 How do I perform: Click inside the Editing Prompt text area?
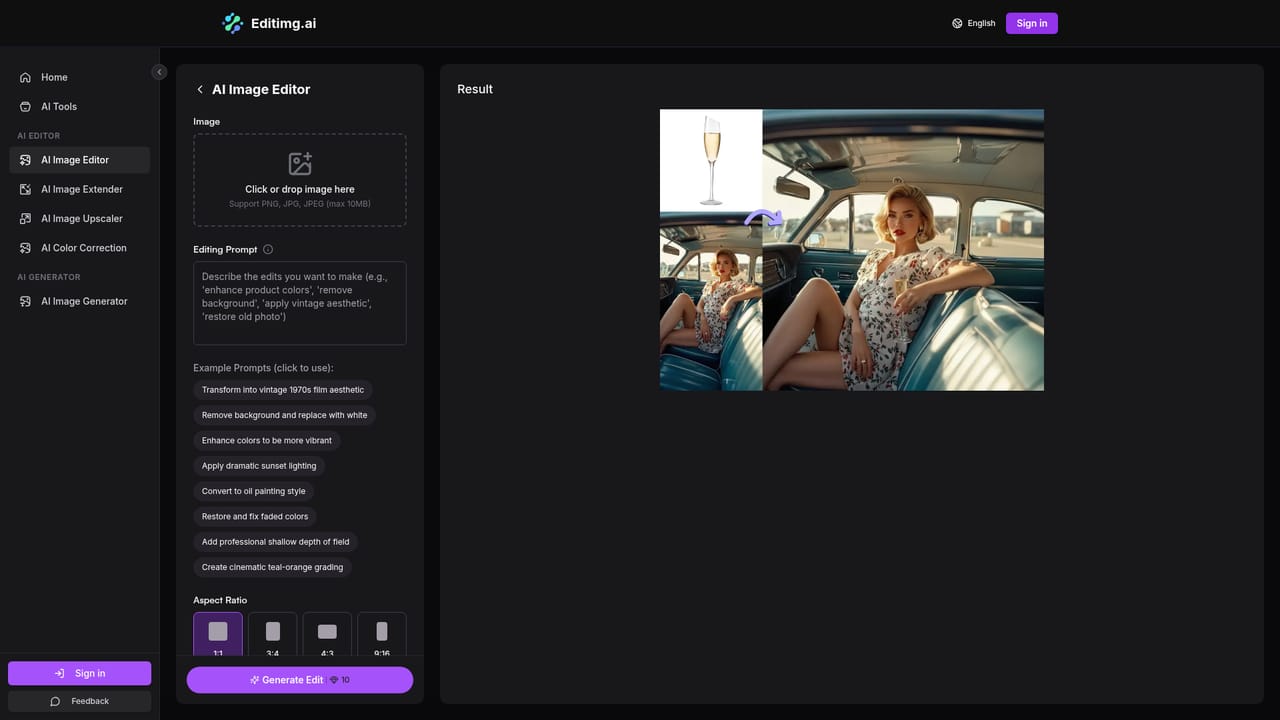(300, 304)
